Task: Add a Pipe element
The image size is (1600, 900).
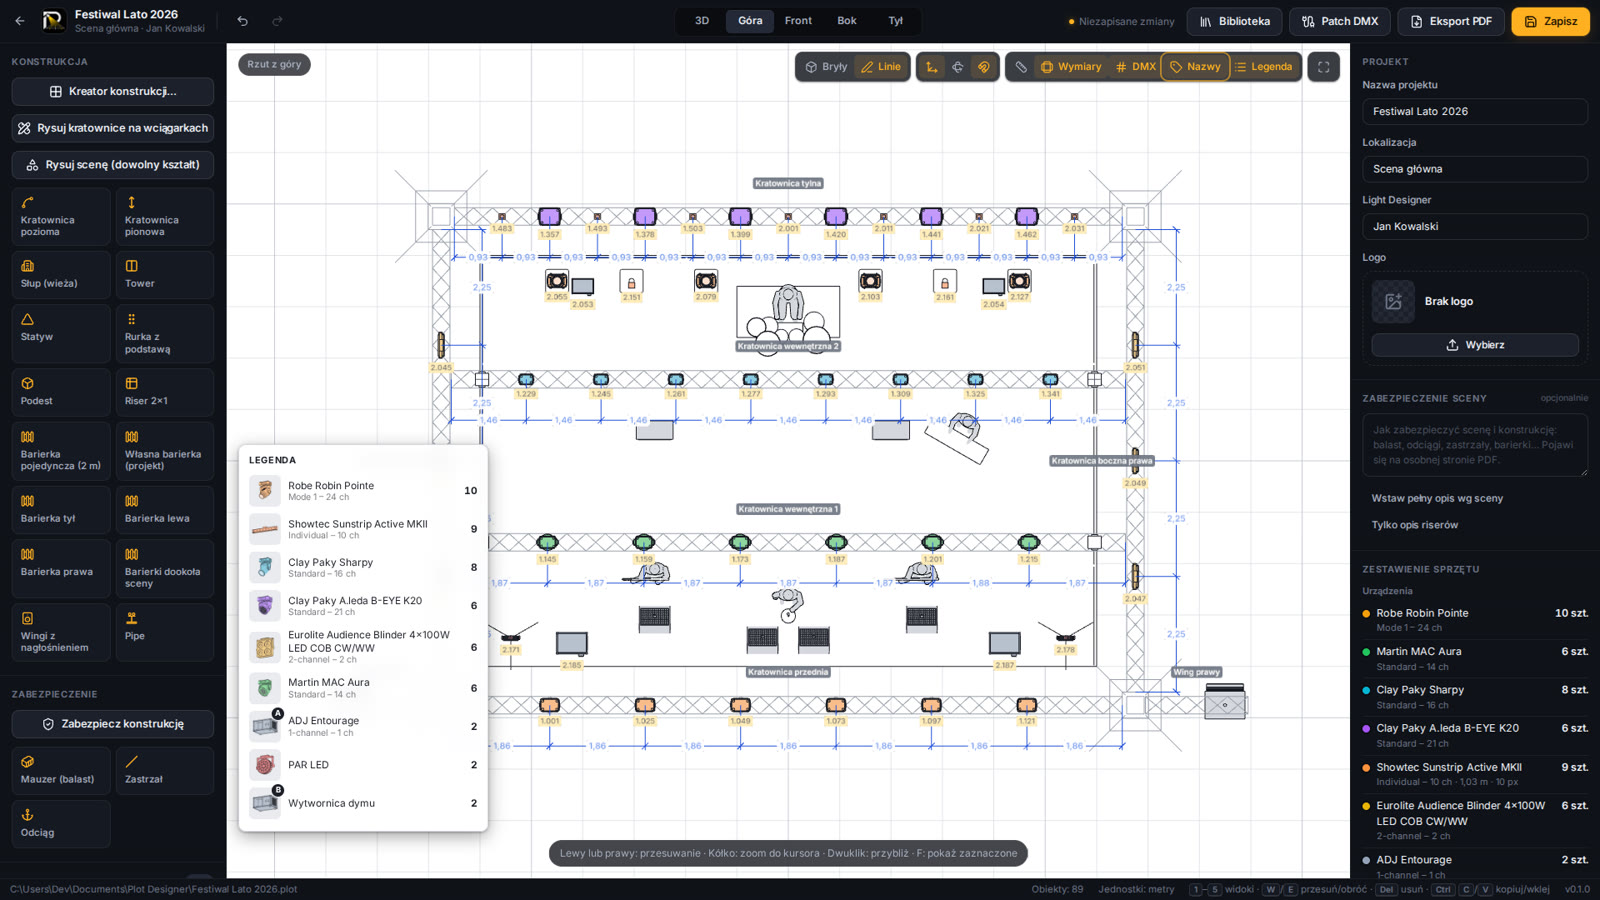Action: [165, 632]
